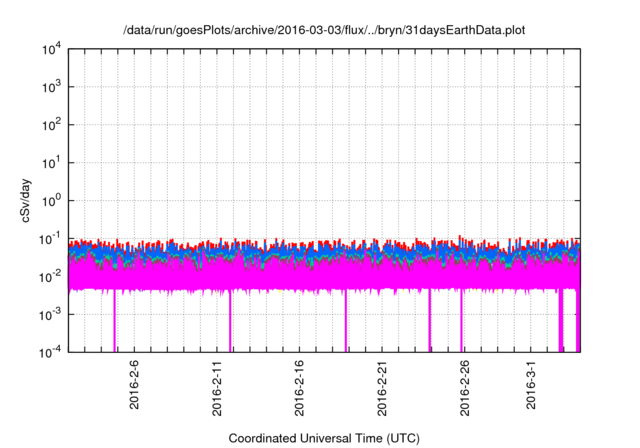
Task: Click the 10^3 y-axis tick label
Action: (x=52, y=88)
